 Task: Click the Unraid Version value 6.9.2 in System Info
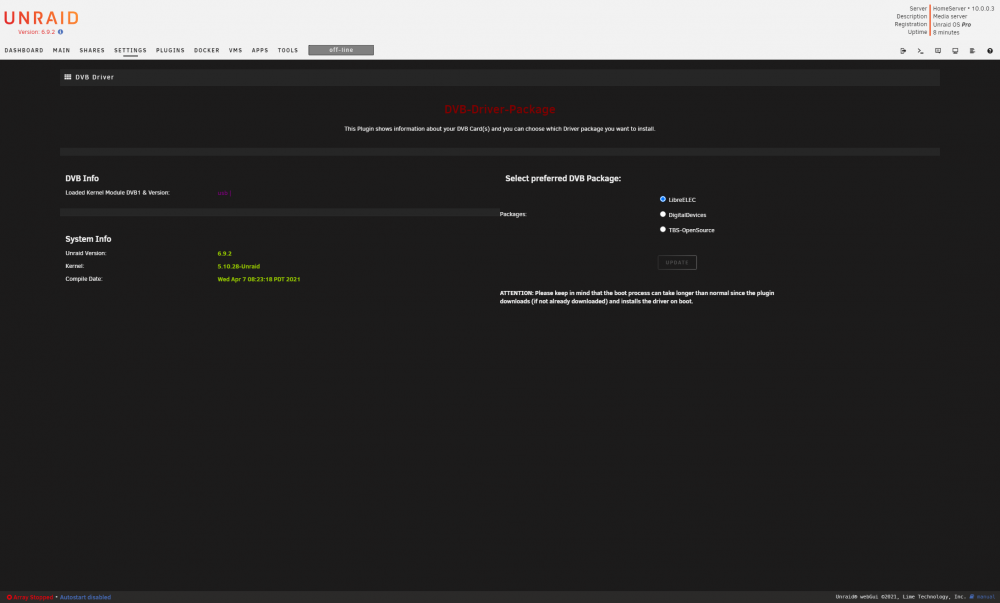(x=224, y=254)
